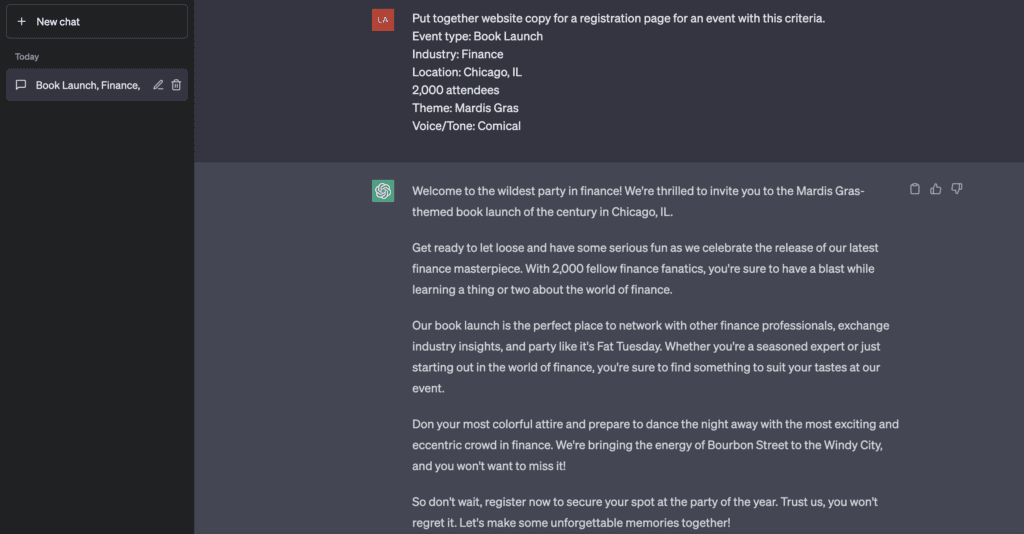Click the plus icon beside New chat

click(22, 22)
